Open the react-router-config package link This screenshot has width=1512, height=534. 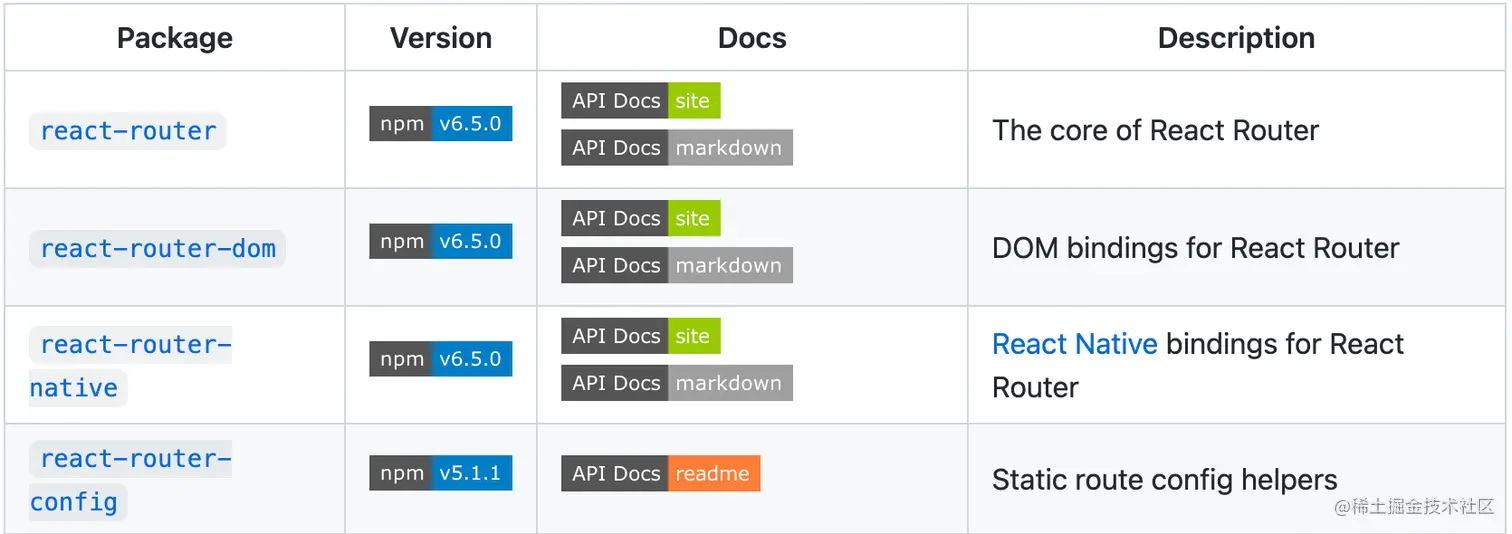coord(131,480)
